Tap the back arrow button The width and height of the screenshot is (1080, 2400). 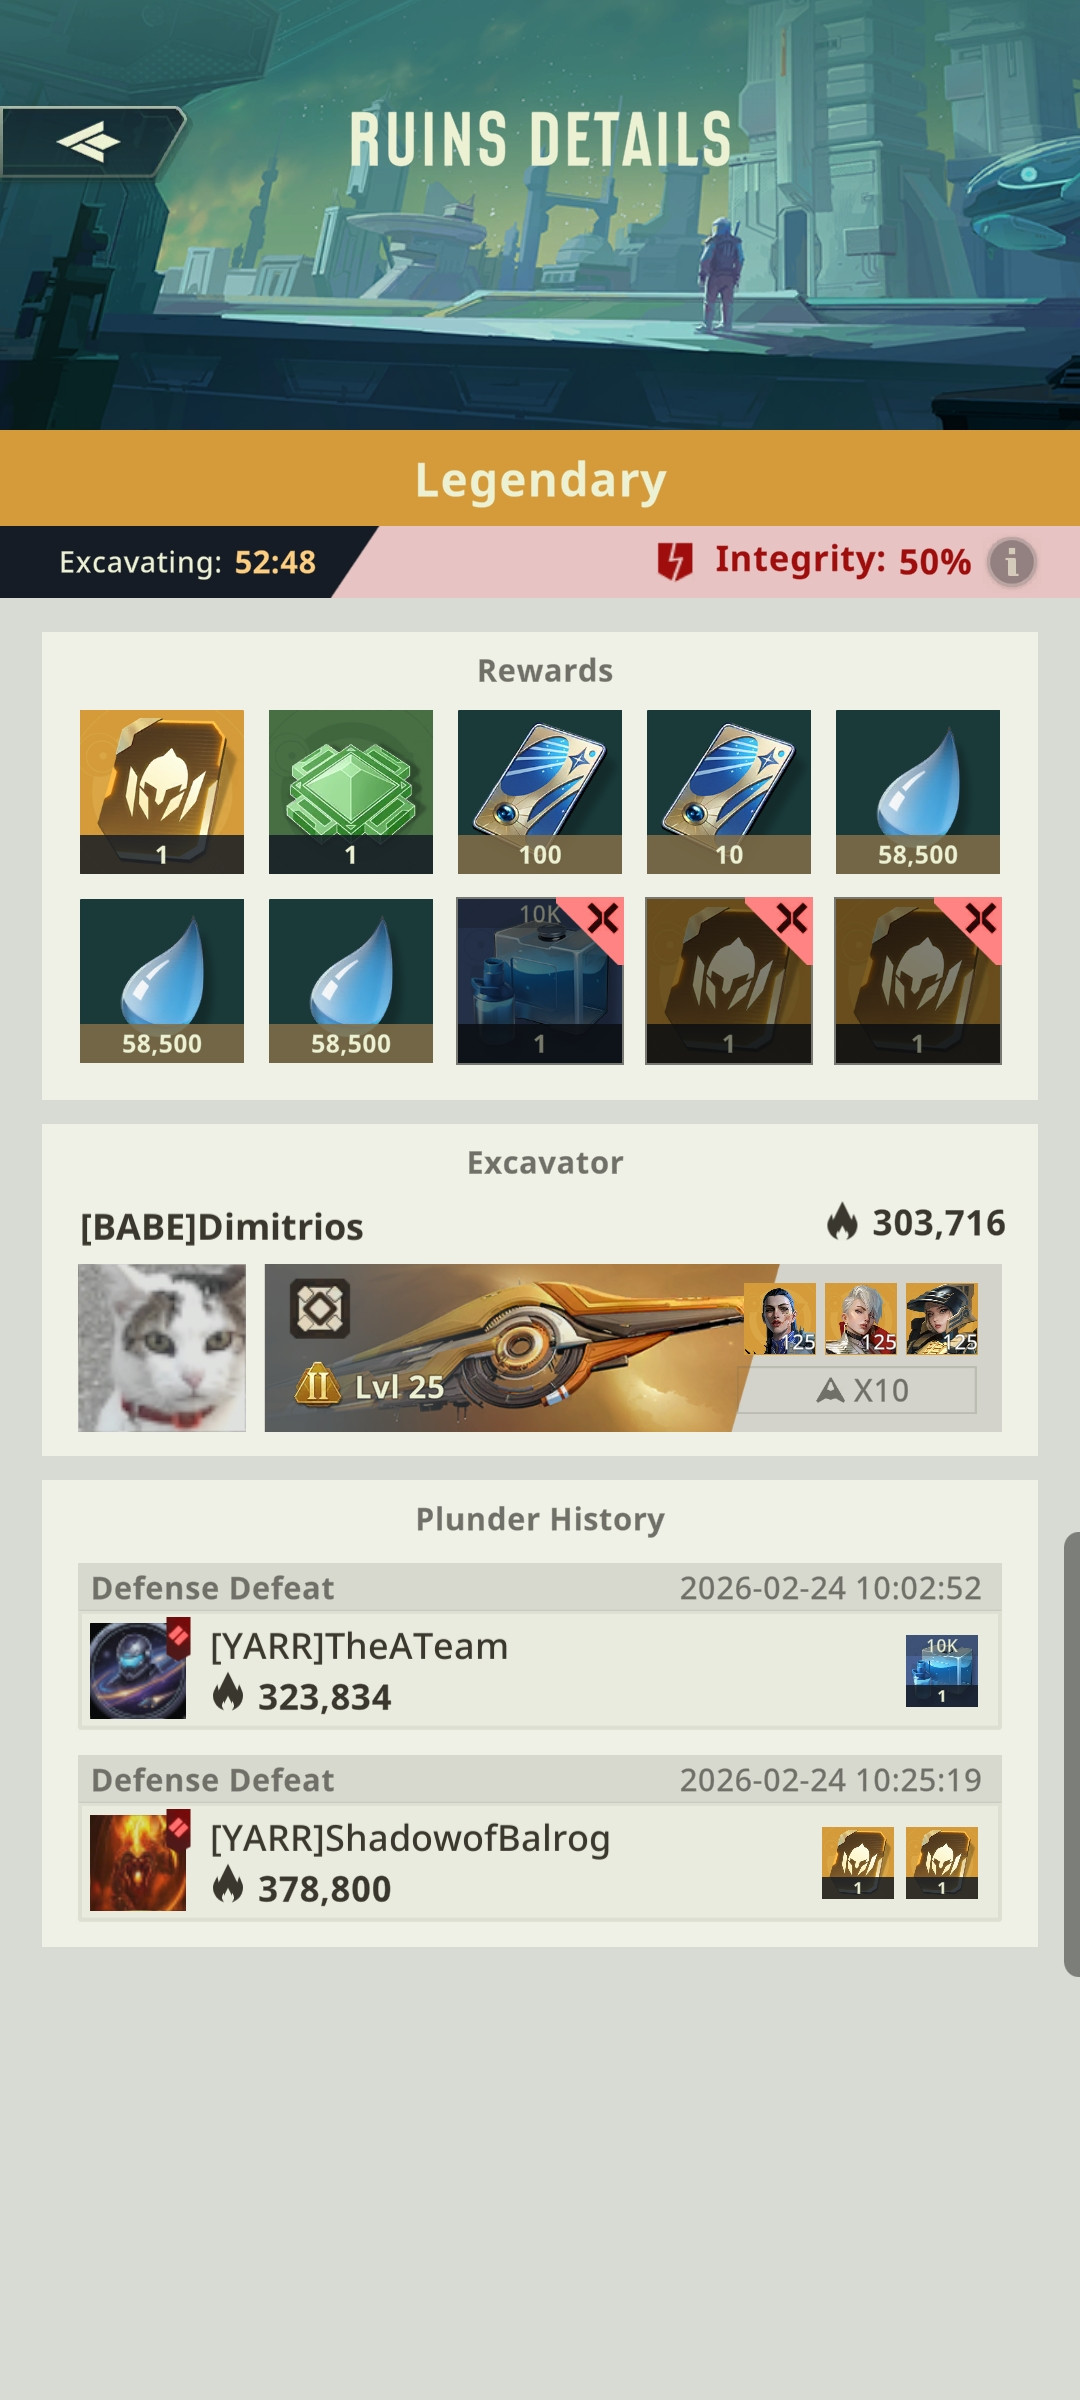pos(92,142)
